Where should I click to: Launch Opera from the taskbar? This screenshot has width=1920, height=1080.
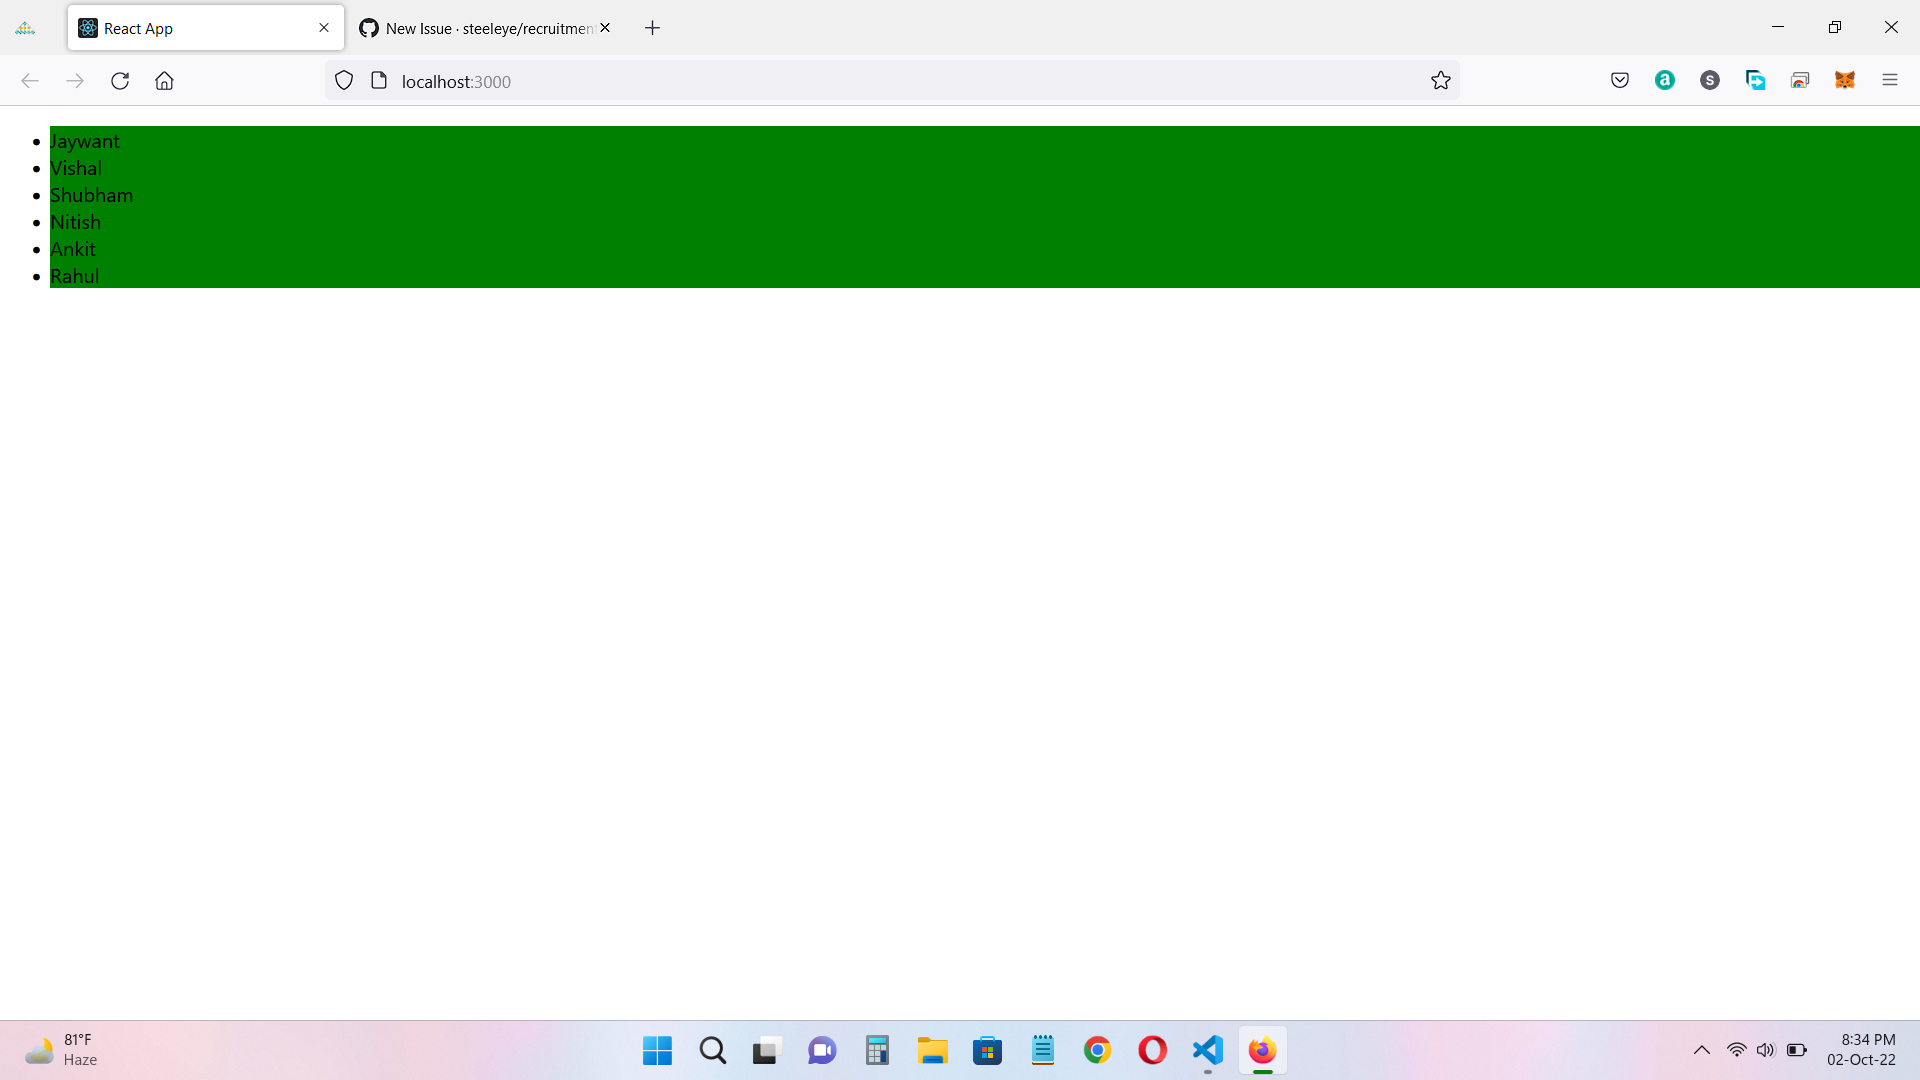(x=1152, y=1051)
